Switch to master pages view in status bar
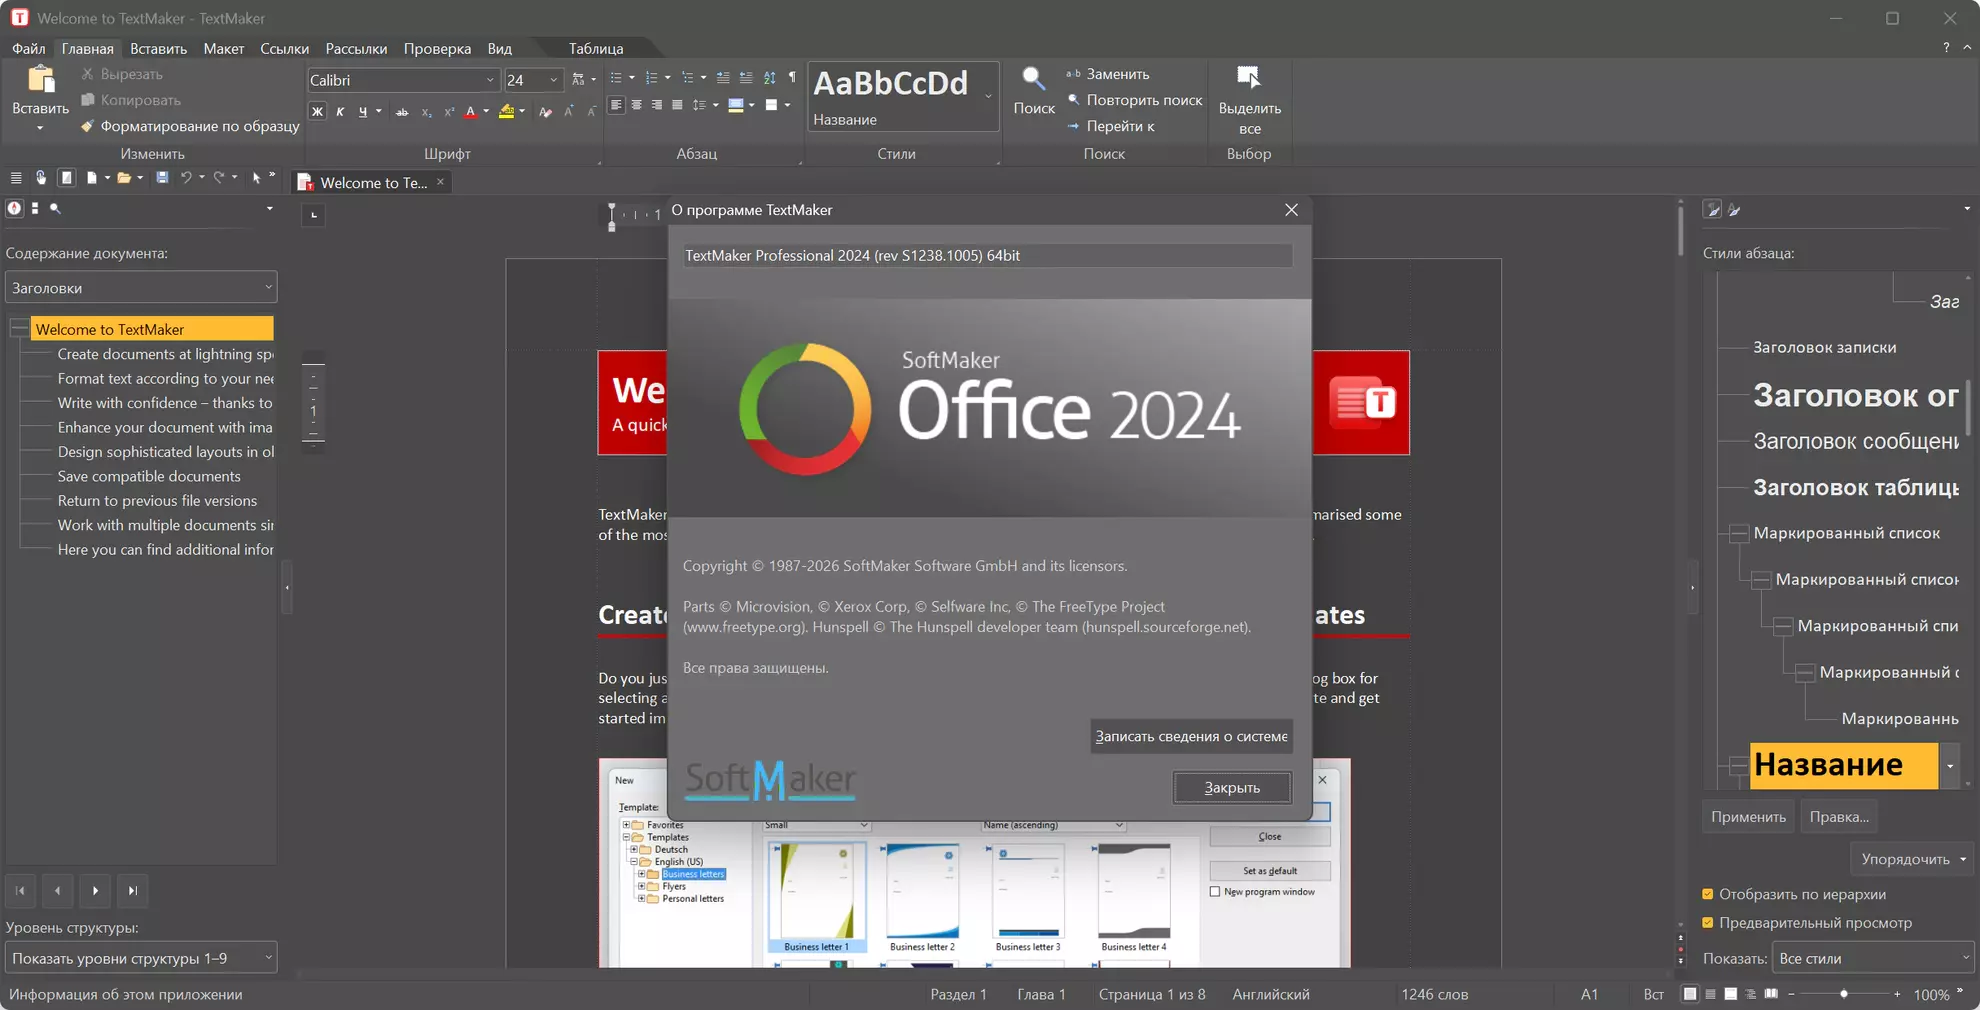This screenshot has width=1980, height=1010. [x=1730, y=994]
